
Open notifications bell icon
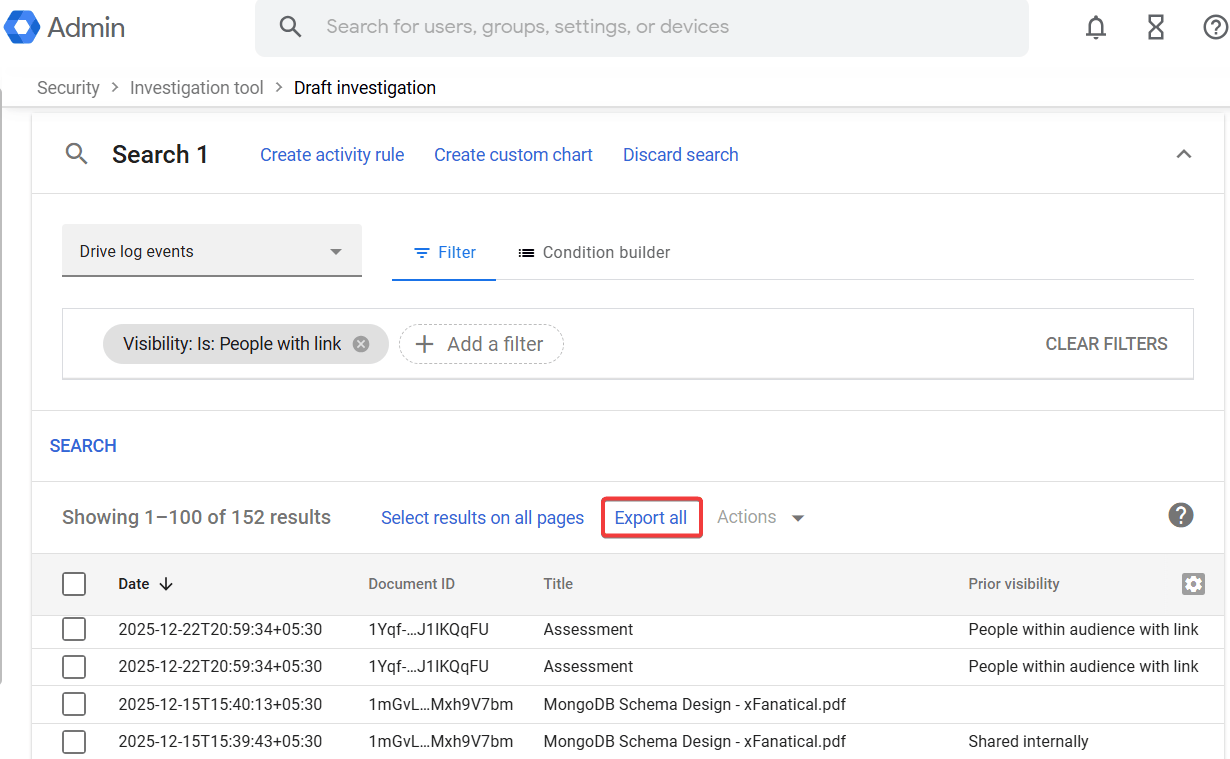click(x=1096, y=27)
